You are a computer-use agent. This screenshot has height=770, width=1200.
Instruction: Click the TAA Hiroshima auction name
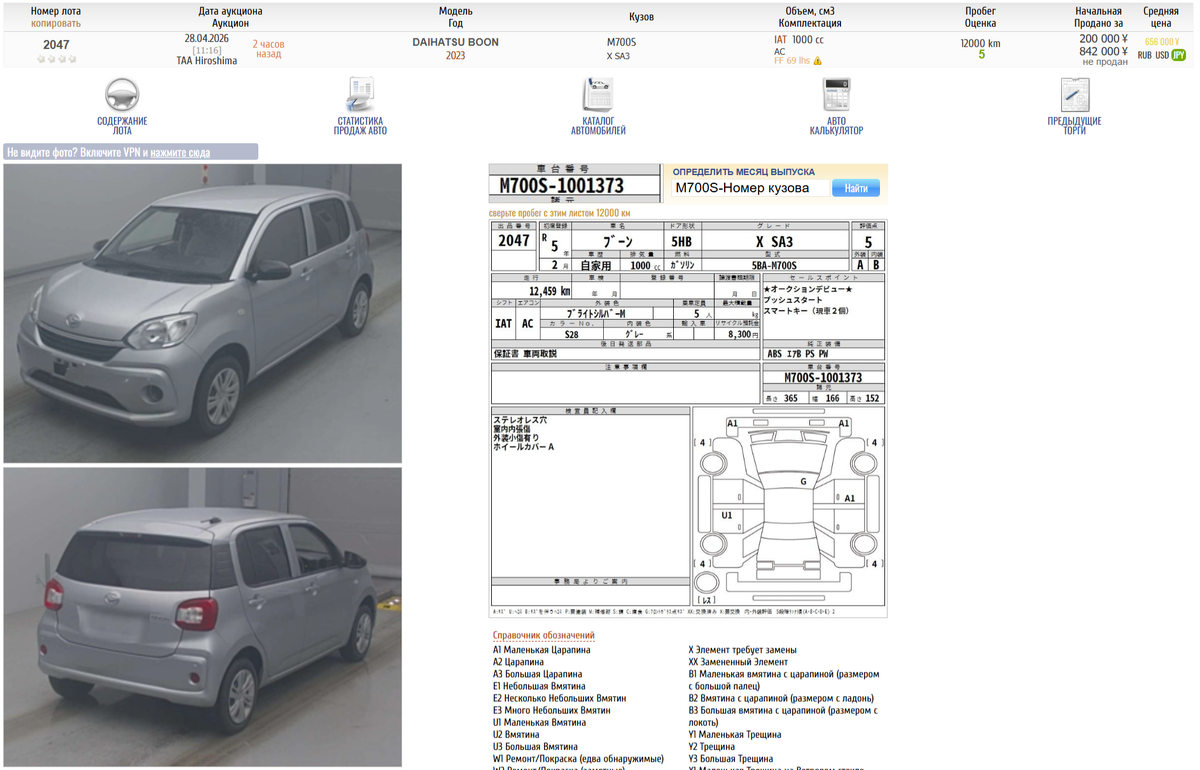[x=207, y=61]
